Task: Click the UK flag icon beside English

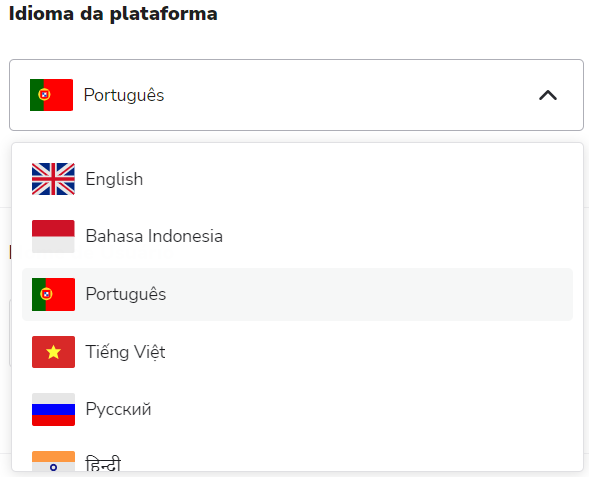Action: (x=53, y=179)
